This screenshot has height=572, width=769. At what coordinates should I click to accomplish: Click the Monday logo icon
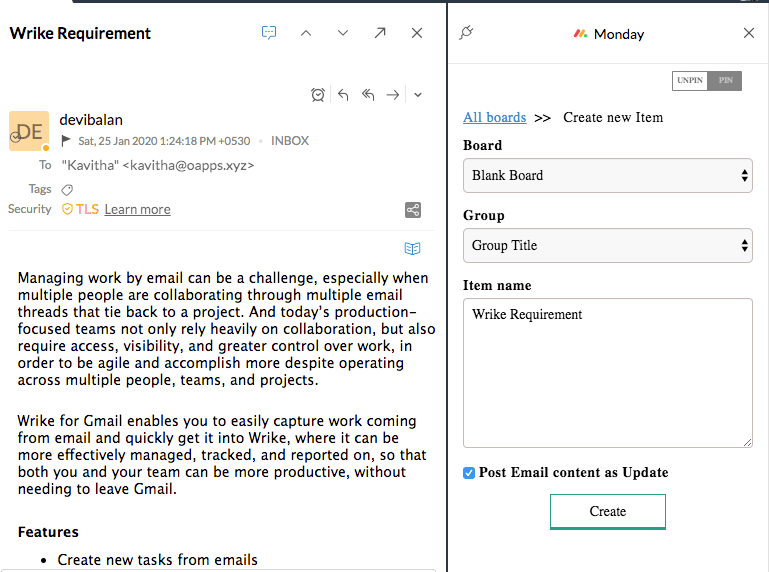click(x=581, y=34)
